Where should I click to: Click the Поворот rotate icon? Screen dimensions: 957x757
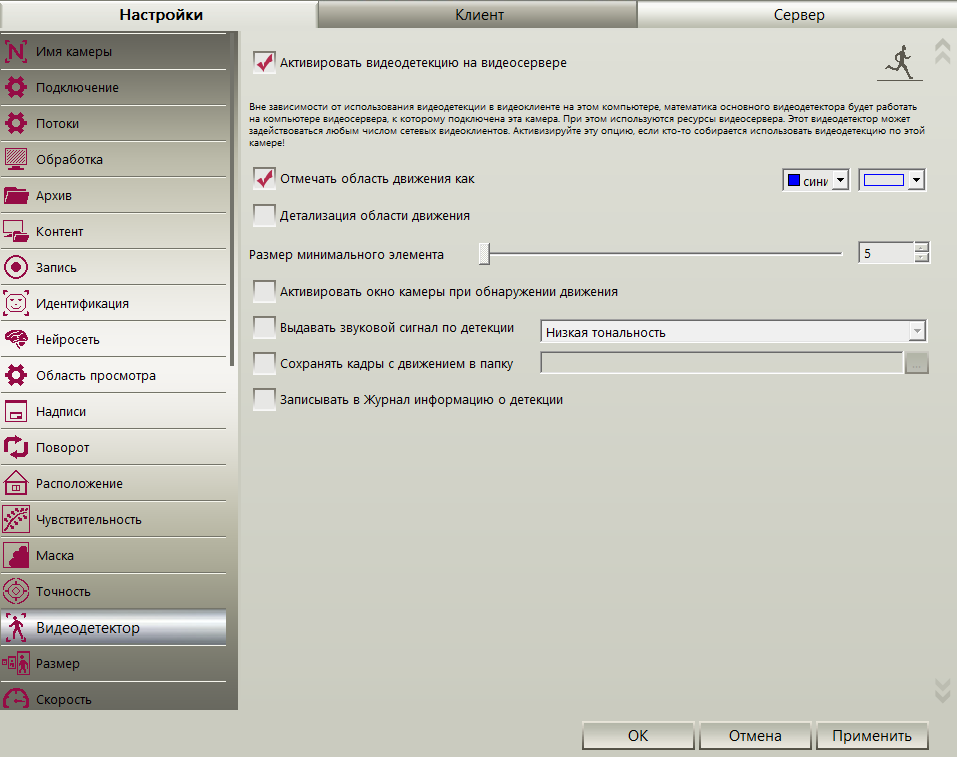click(16, 447)
